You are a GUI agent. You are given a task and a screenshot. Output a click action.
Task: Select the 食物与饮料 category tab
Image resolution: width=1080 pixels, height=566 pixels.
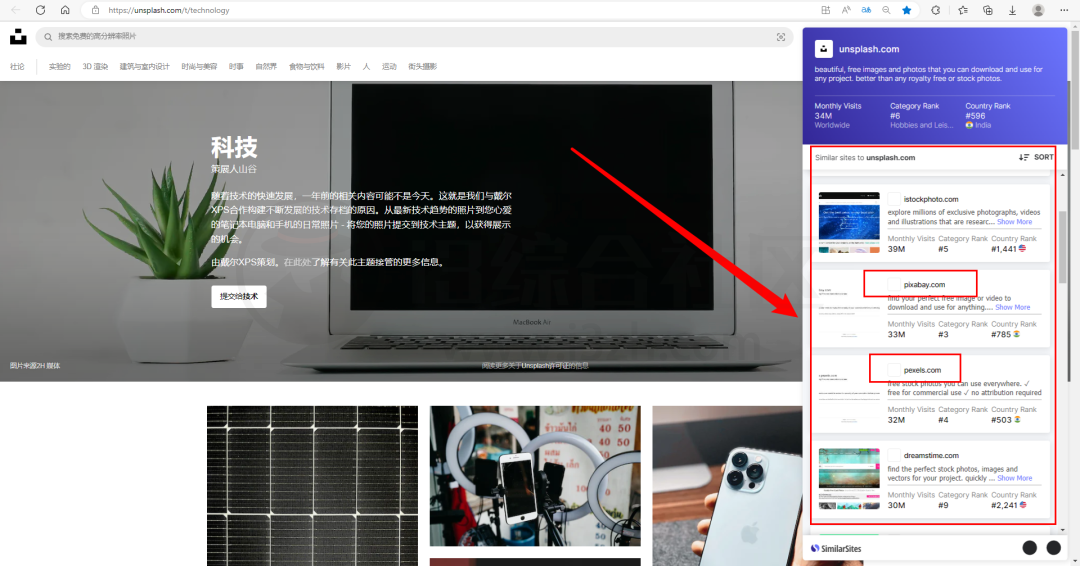(x=307, y=67)
